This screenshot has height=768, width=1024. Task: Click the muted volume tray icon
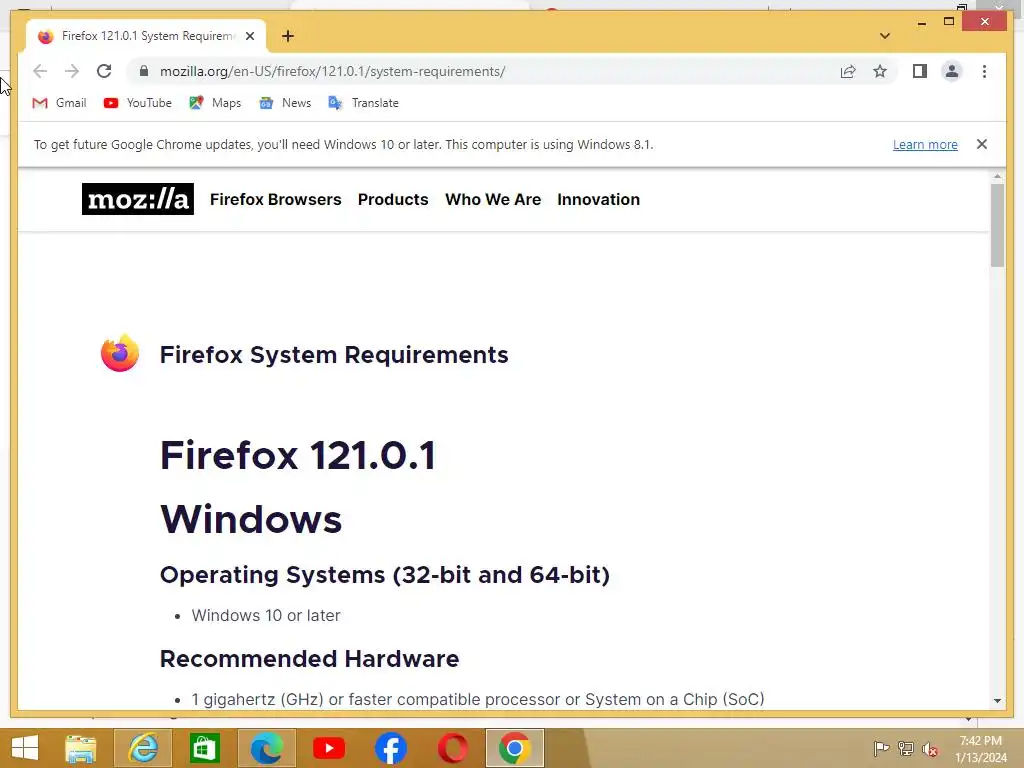click(929, 748)
